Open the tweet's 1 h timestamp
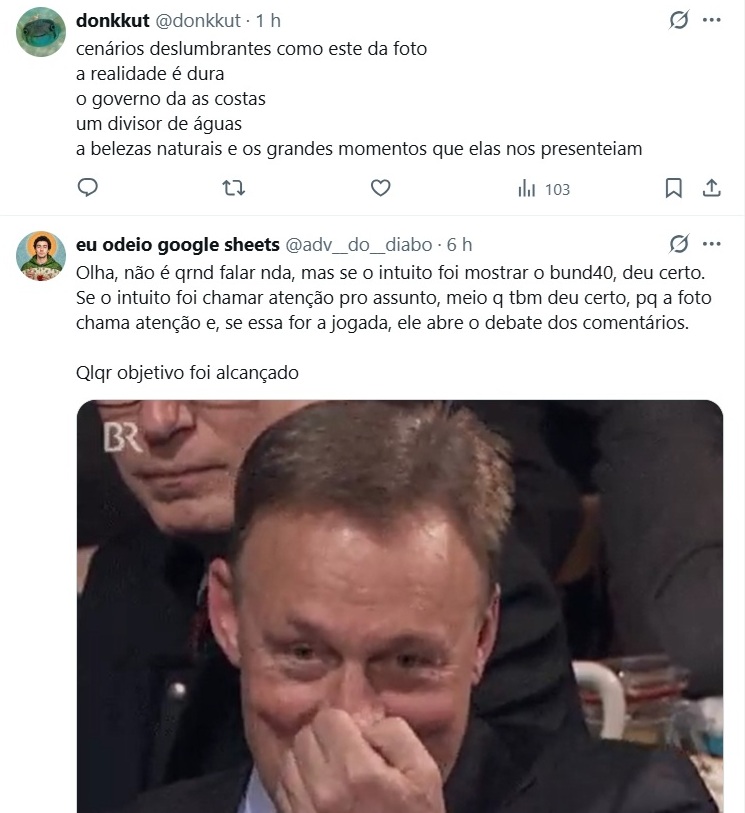 click(269, 20)
